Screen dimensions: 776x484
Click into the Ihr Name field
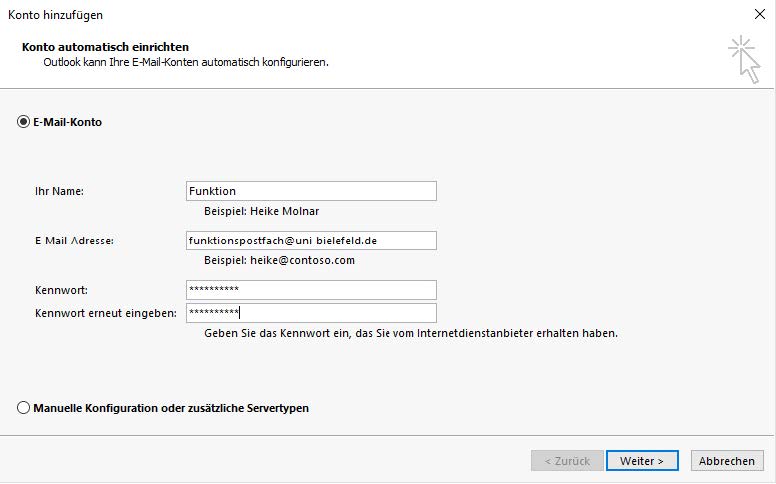click(x=311, y=191)
